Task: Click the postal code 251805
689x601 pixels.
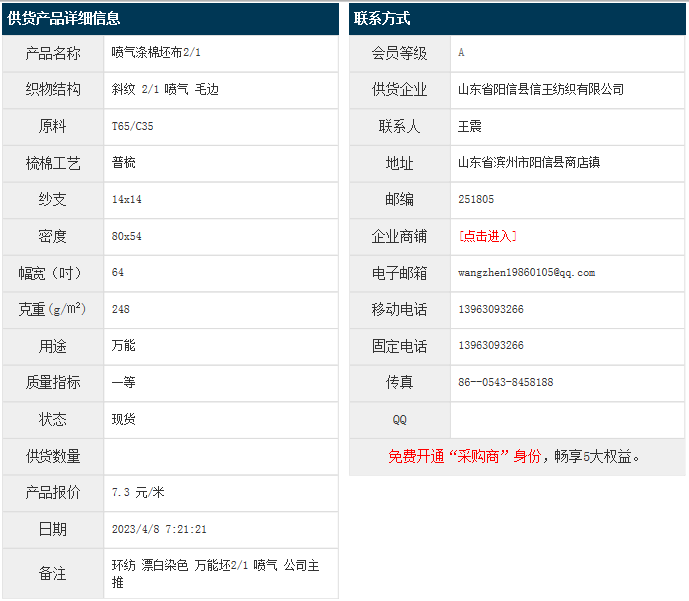Action: coord(476,200)
